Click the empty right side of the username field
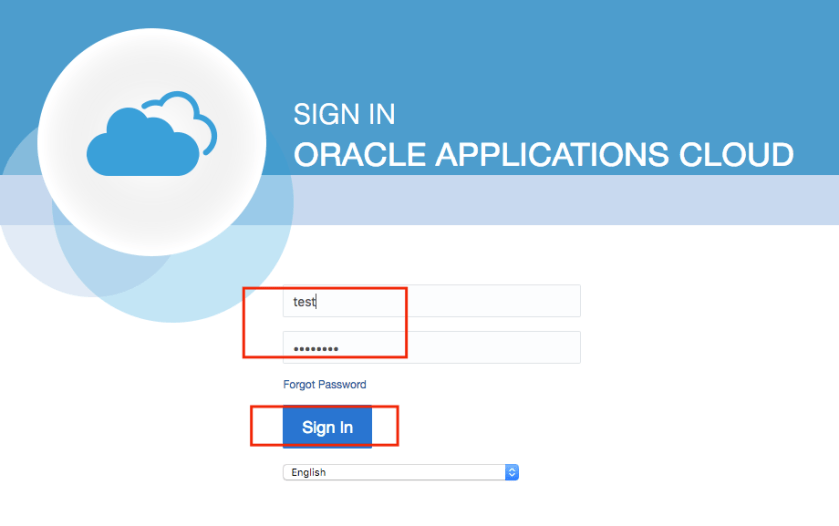 (520, 301)
